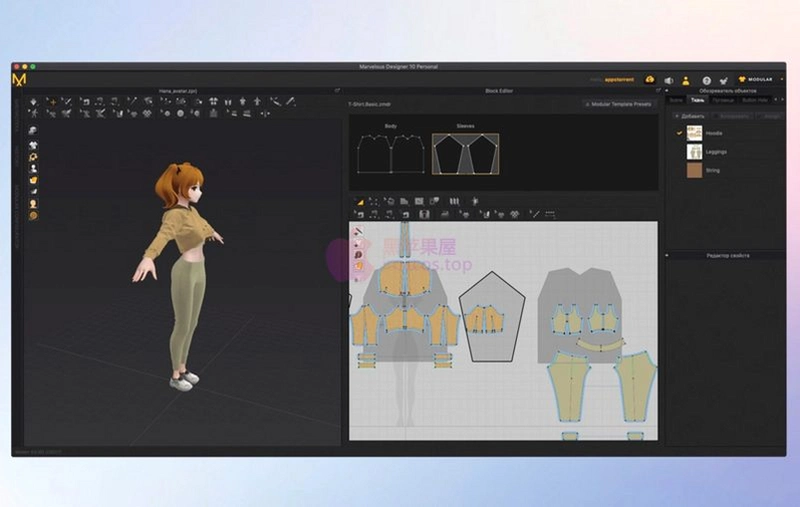This screenshot has height=507, width=800.
Task: Click the Копировать button
Action: pos(734,116)
